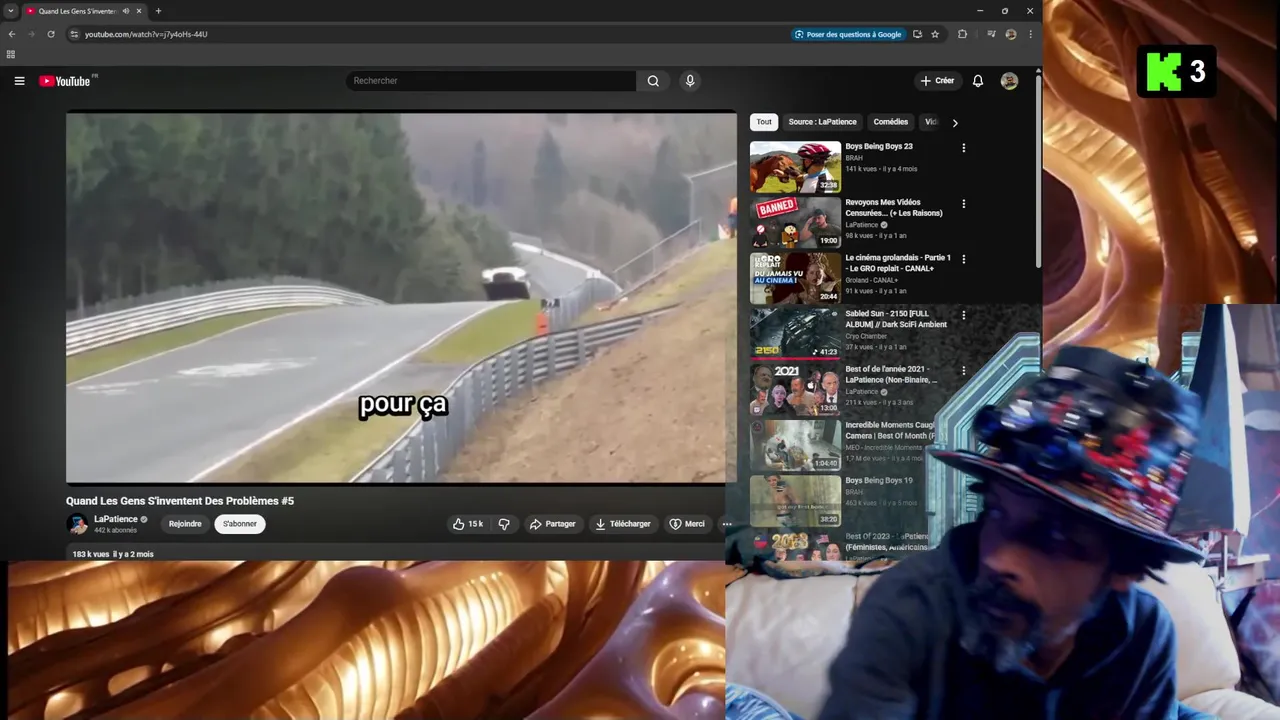Viewport: 1280px width, 720px height.
Task: Open the Incredible Moments thumbnail
Action: (x=796, y=445)
